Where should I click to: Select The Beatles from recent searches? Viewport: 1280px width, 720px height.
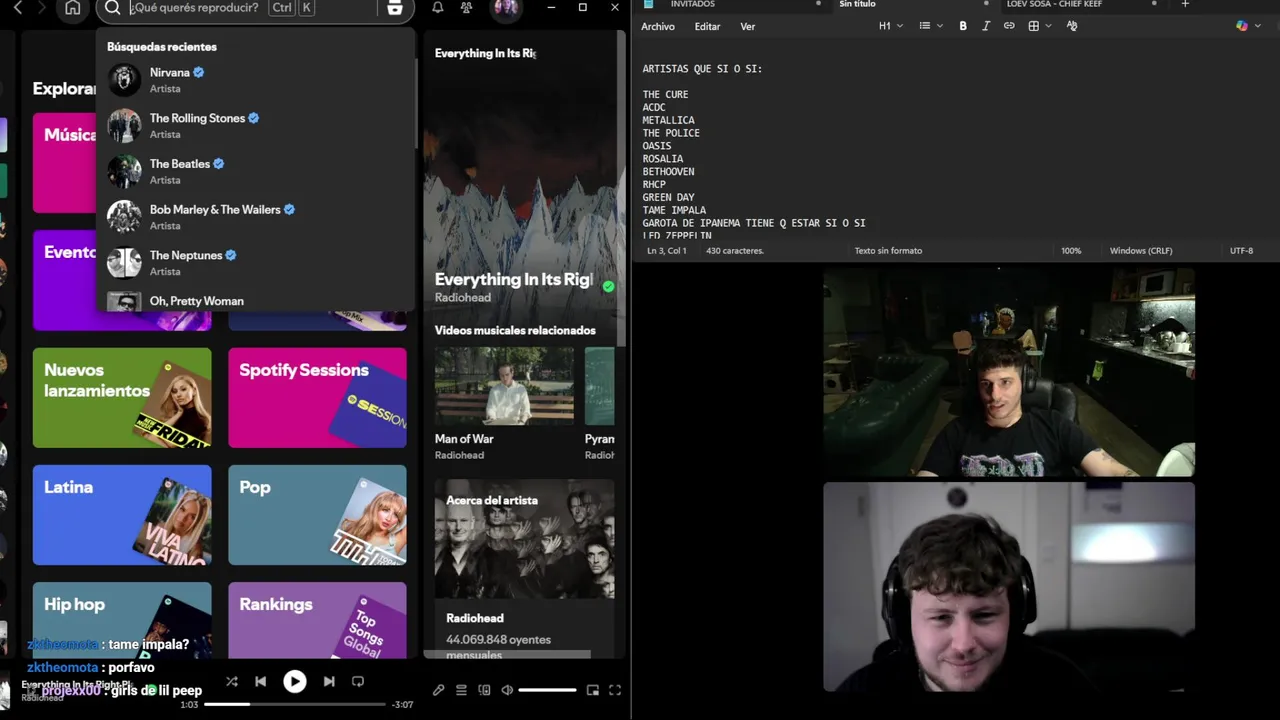255,172
